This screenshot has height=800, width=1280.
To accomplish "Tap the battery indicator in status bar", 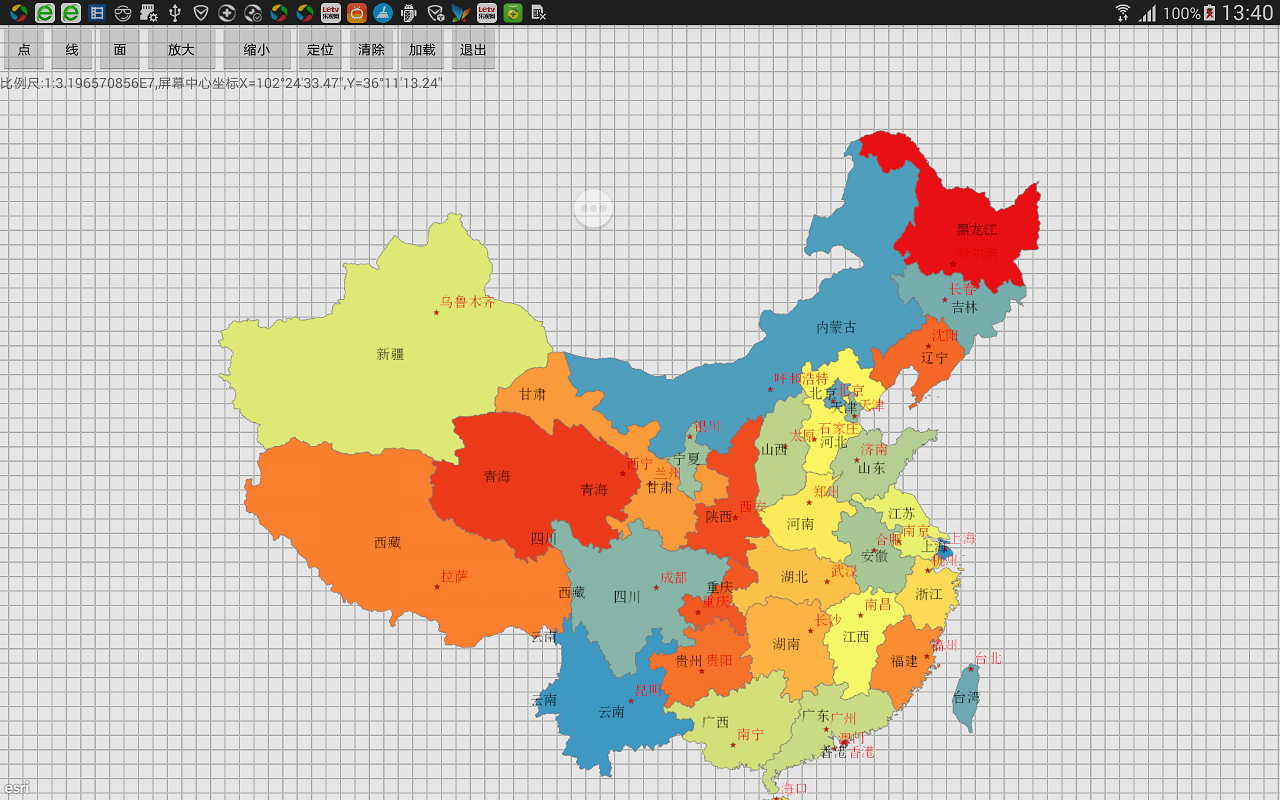I will (1209, 13).
